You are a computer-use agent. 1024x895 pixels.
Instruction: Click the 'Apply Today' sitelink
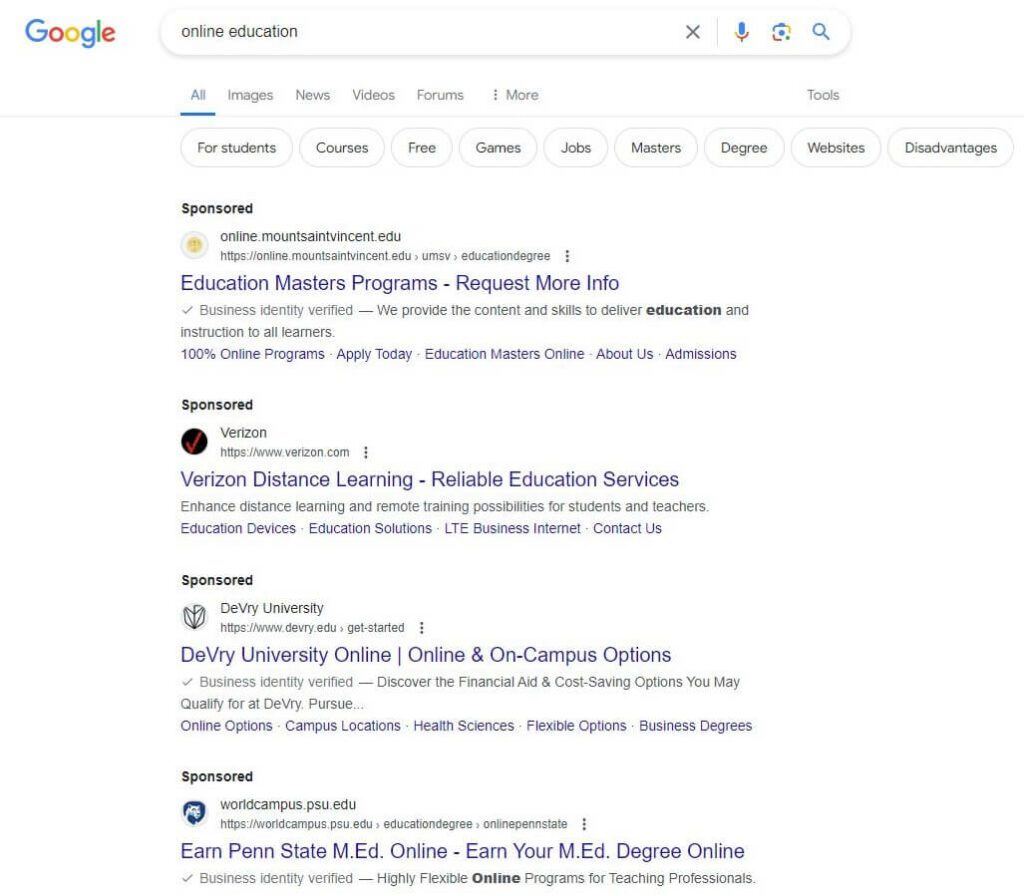(373, 354)
